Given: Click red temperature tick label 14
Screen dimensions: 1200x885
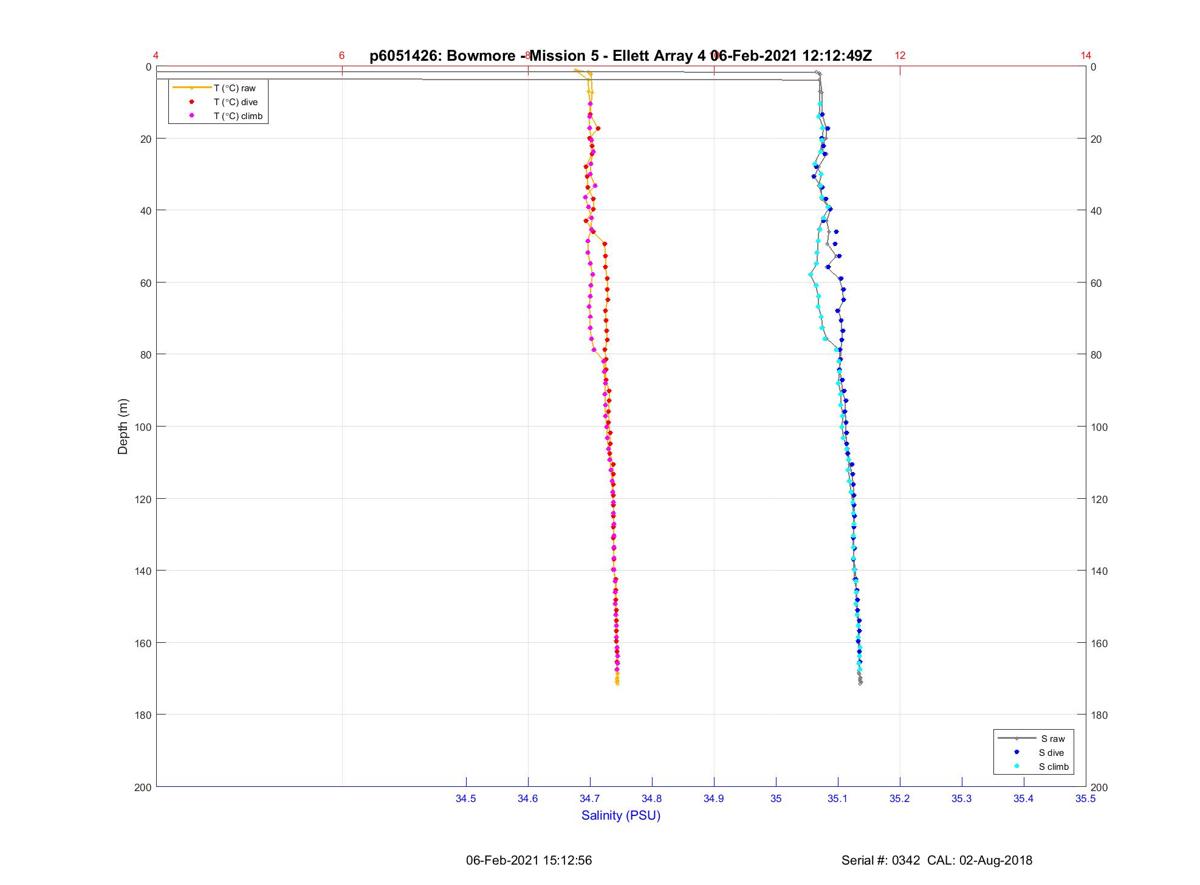Looking at the screenshot, I should (x=1086, y=56).
